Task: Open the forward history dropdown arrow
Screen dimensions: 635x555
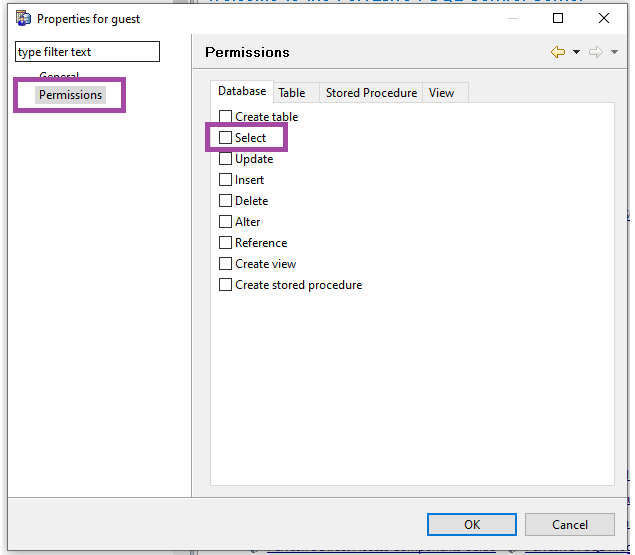Action: click(614, 52)
